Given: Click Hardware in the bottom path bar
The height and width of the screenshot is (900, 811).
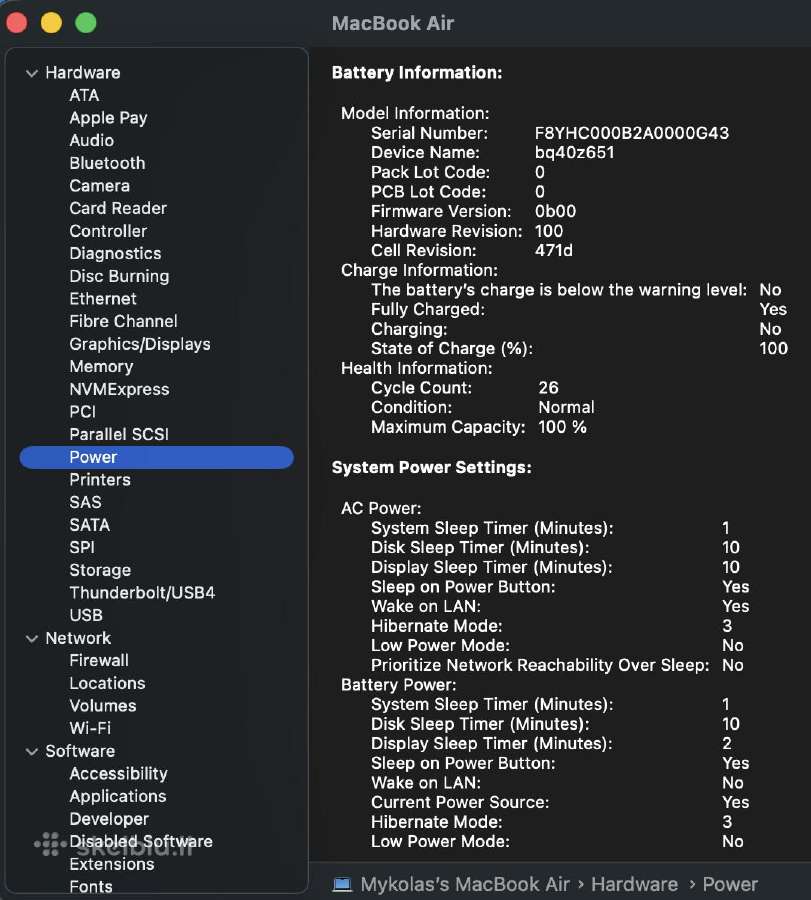Looking at the screenshot, I should coord(634,885).
